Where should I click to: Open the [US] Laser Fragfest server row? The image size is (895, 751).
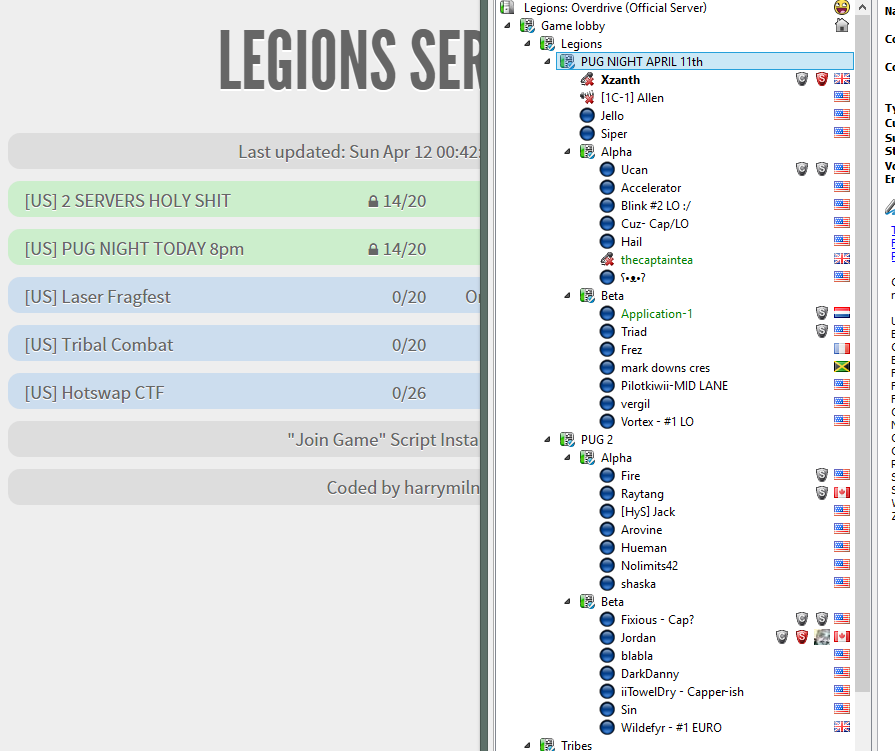pyautogui.click(x=244, y=295)
